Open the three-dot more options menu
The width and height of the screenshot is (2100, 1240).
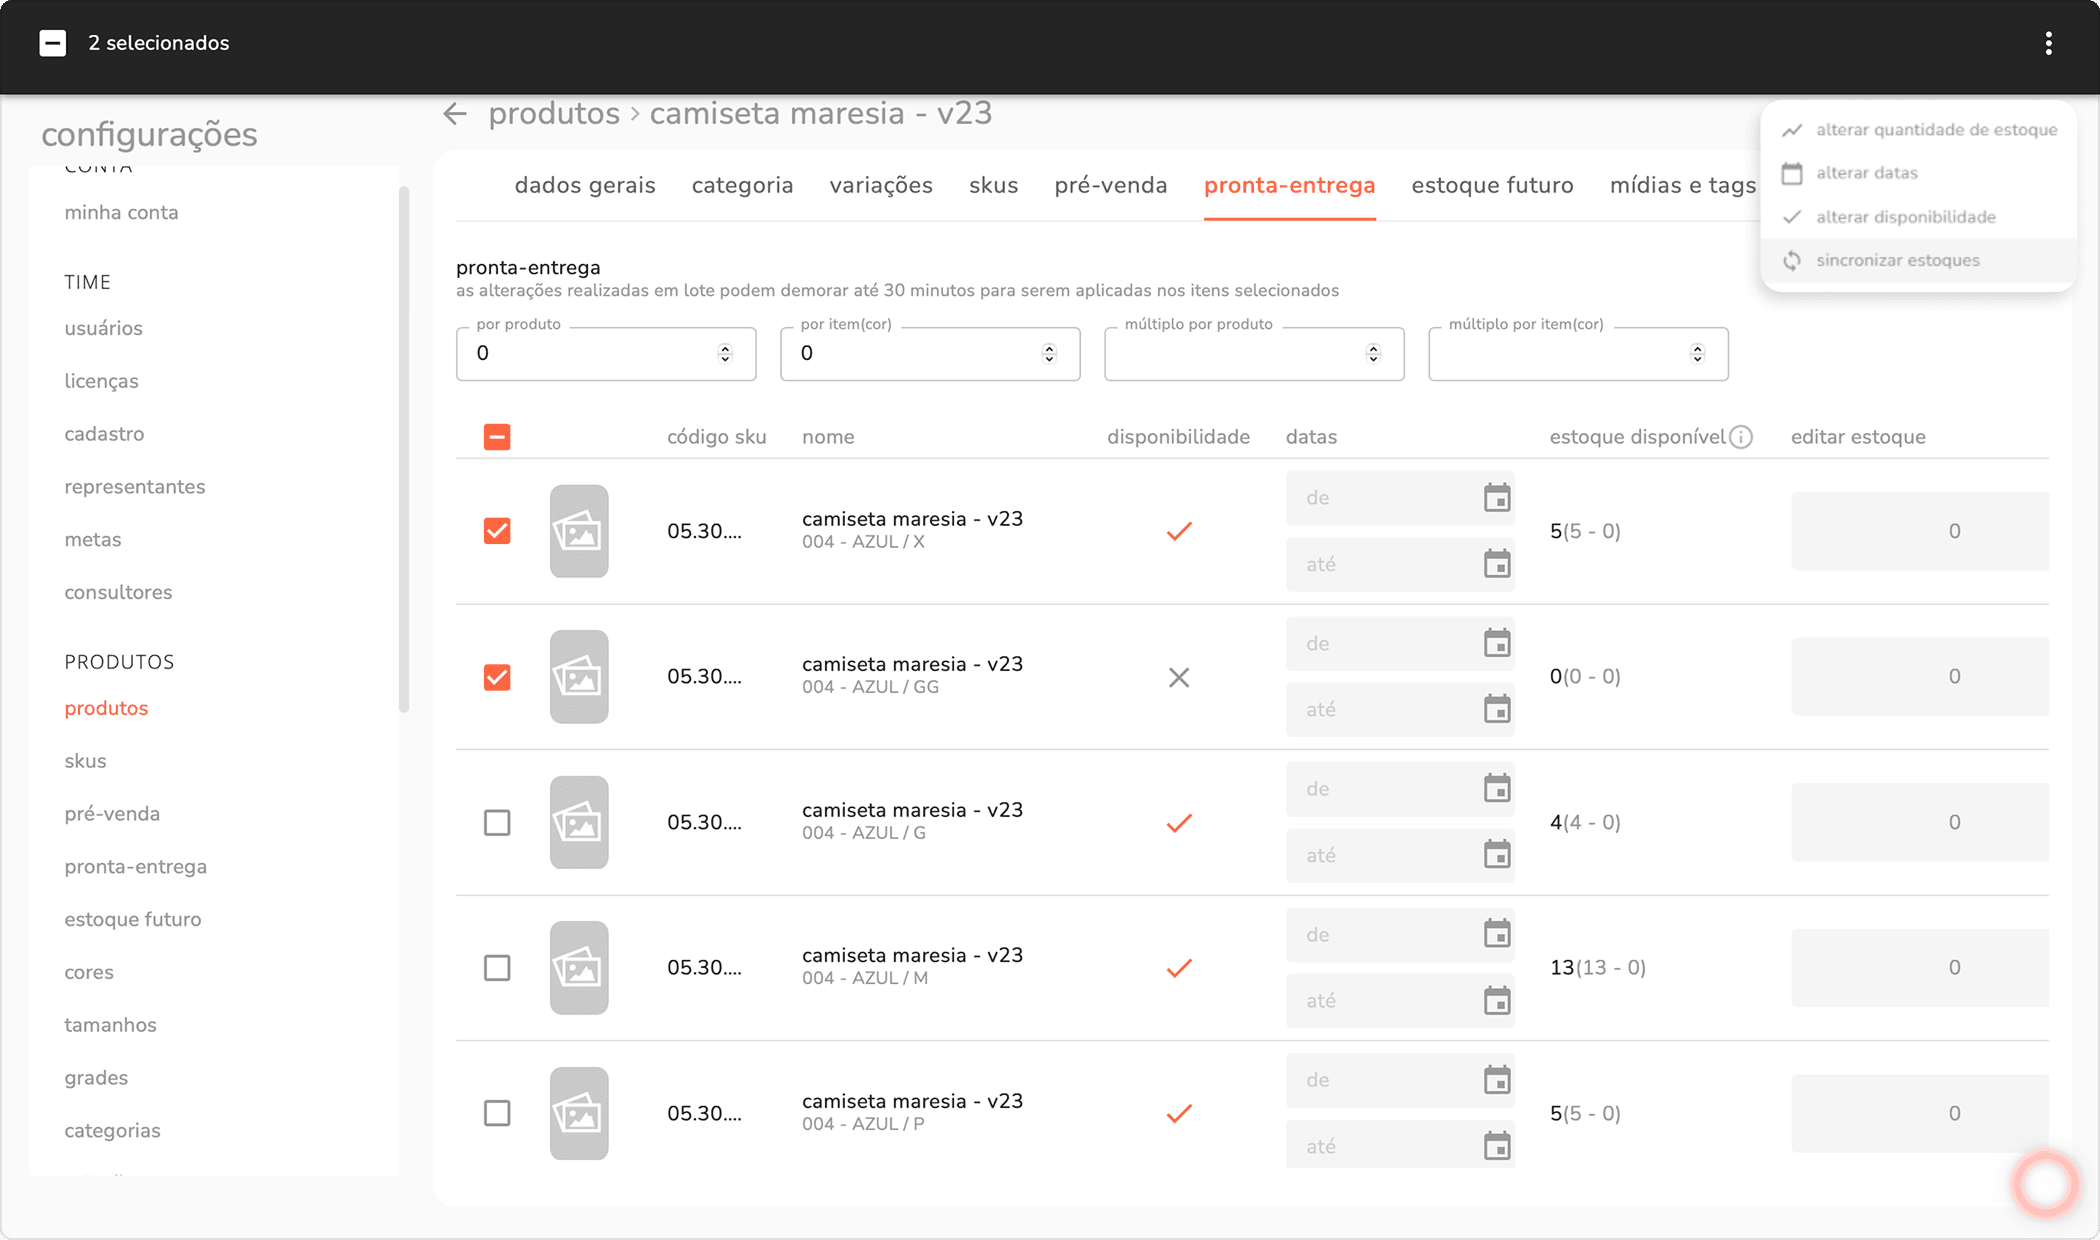coord(2048,43)
